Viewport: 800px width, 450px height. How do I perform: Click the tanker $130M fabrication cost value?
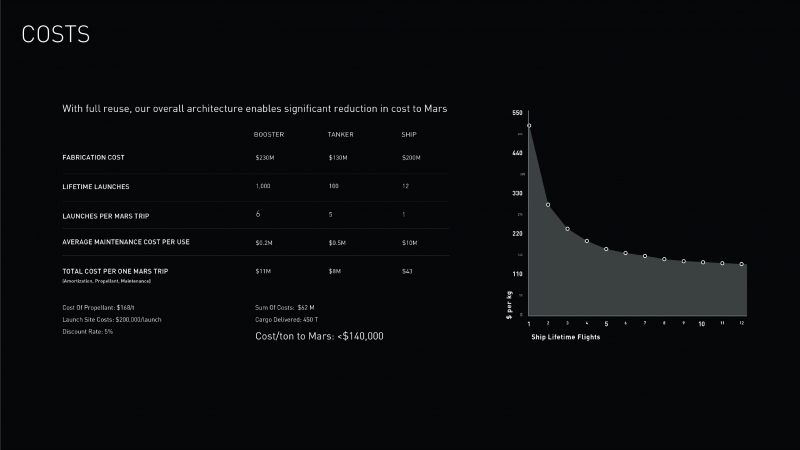(x=338, y=158)
